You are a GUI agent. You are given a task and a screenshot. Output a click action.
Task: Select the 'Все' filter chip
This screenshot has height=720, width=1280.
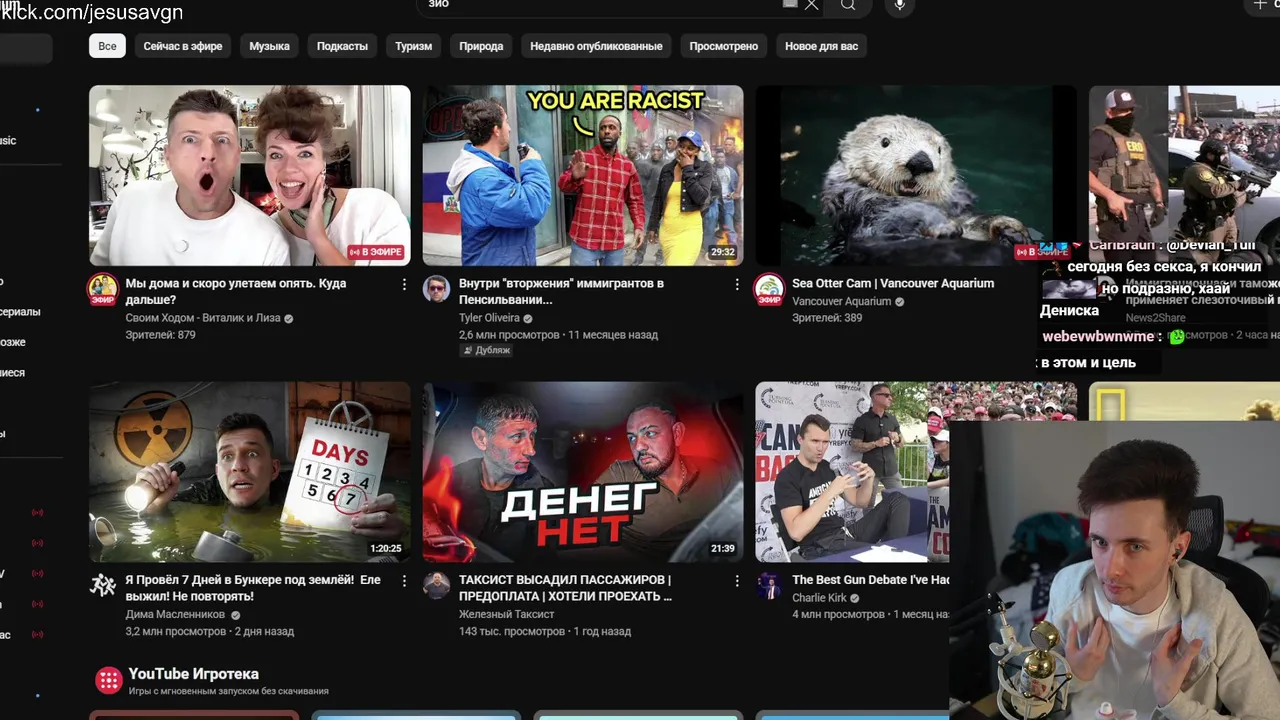(x=107, y=46)
